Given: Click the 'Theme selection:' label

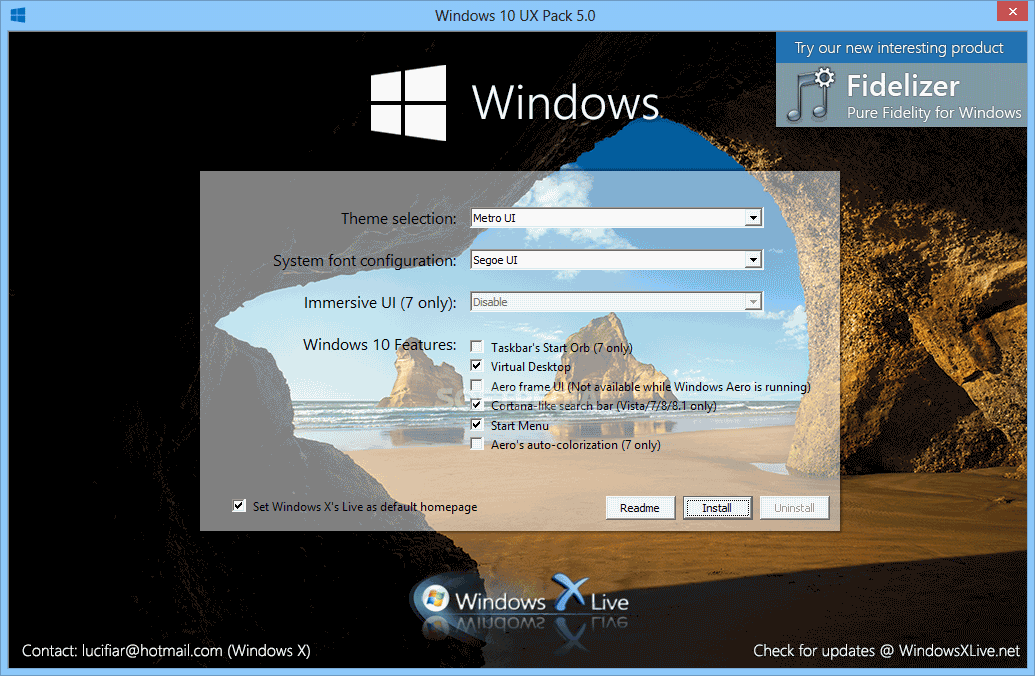Looking at the screenshot, I should point(399,219).
